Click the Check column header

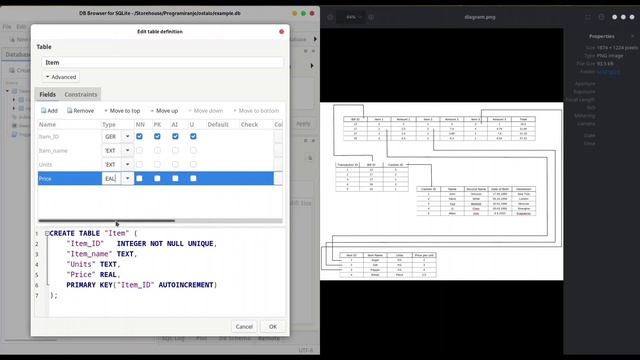click(256, 124)
